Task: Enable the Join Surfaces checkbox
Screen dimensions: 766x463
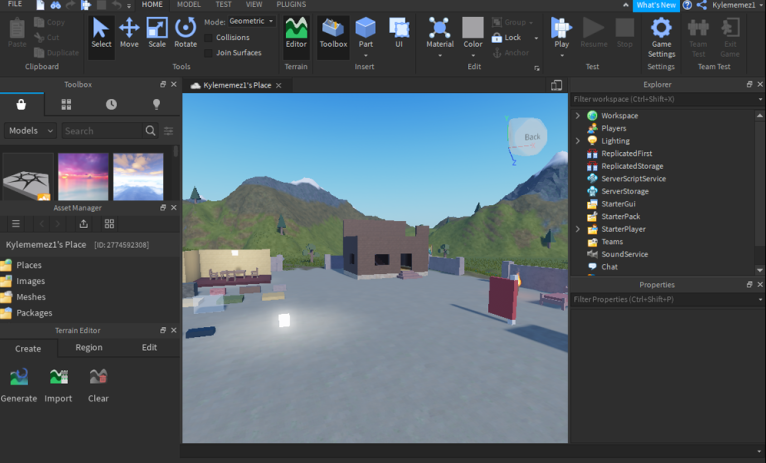Action: pos(208,53)
